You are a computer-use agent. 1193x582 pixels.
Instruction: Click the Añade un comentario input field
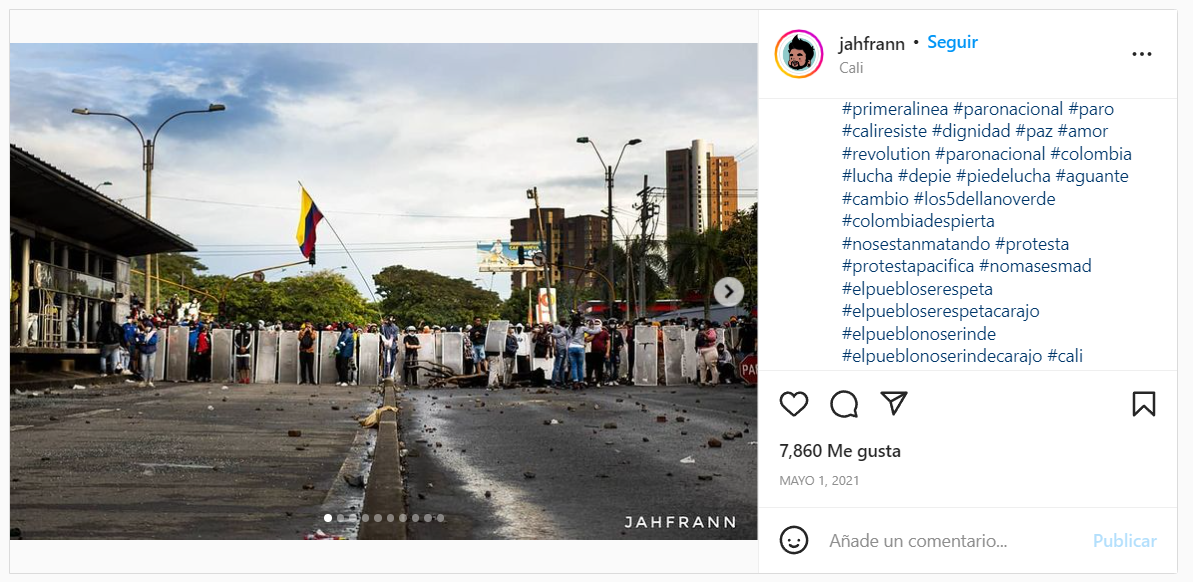point(918,541)
